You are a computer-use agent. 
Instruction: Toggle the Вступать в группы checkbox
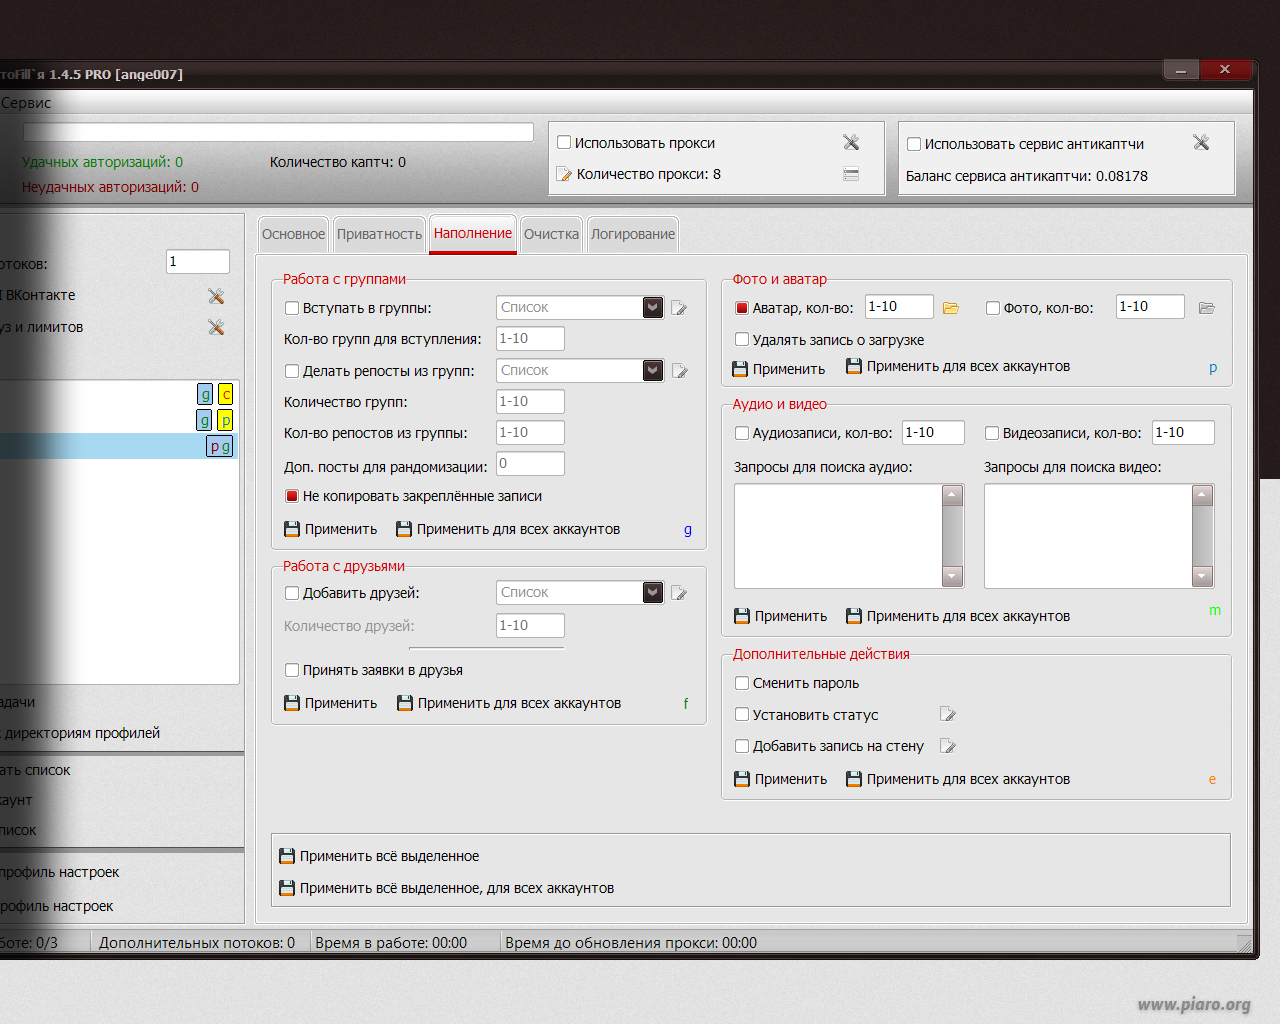coord(292,308)
